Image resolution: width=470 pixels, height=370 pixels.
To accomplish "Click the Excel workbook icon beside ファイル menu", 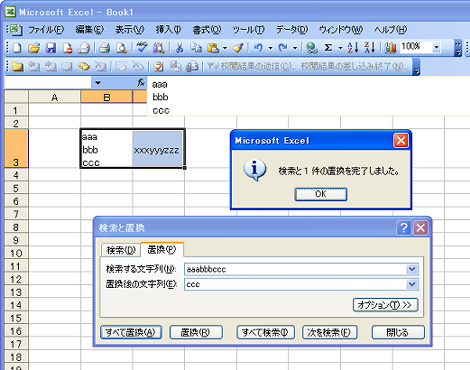I will pyautogui.click(x=15, y=30).
